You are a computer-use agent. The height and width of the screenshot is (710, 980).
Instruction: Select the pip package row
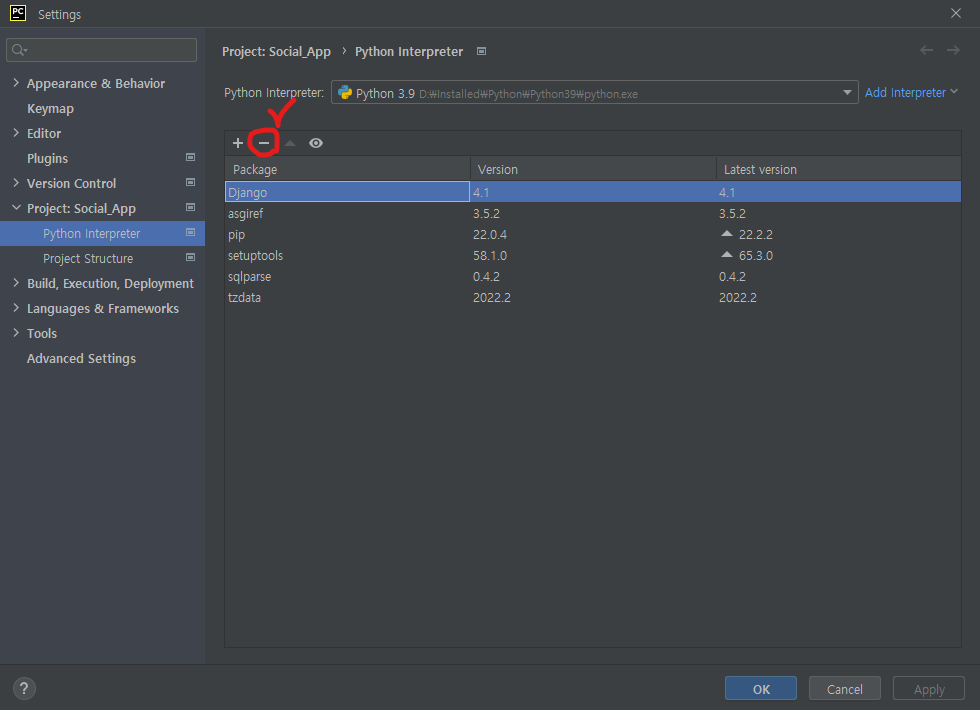click(592, 234)
